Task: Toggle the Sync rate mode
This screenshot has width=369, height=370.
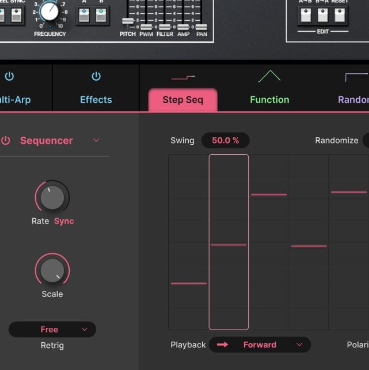Action: [64, 221]
